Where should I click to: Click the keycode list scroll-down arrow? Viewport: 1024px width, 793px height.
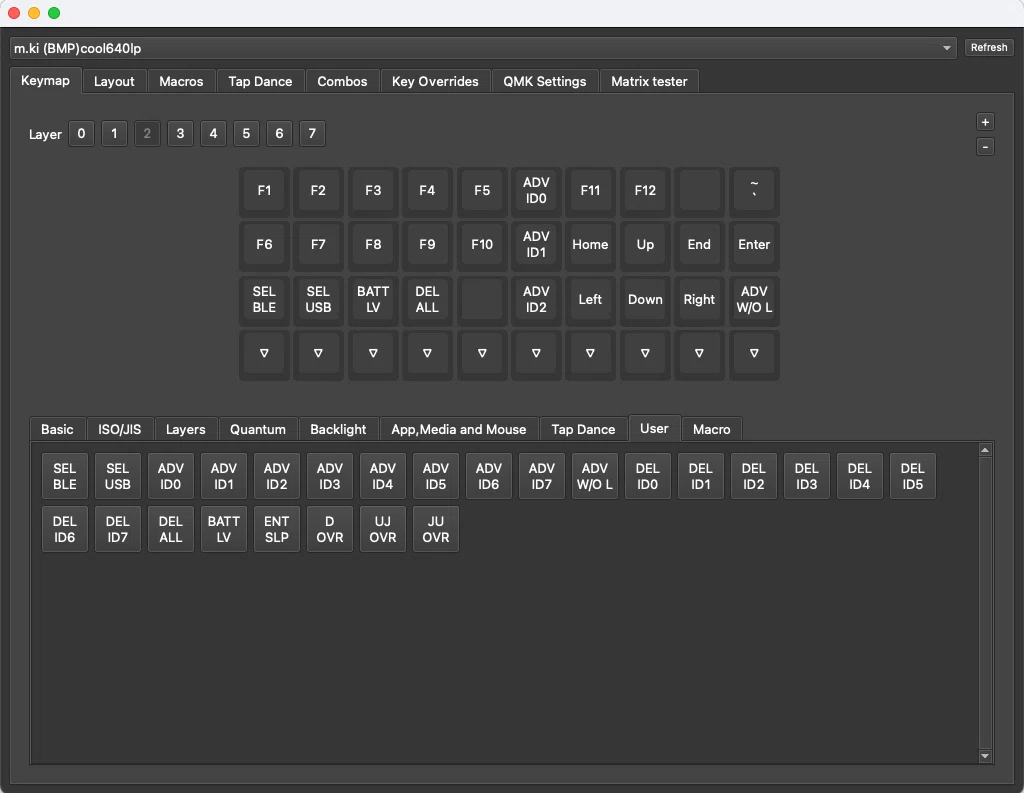985,756
